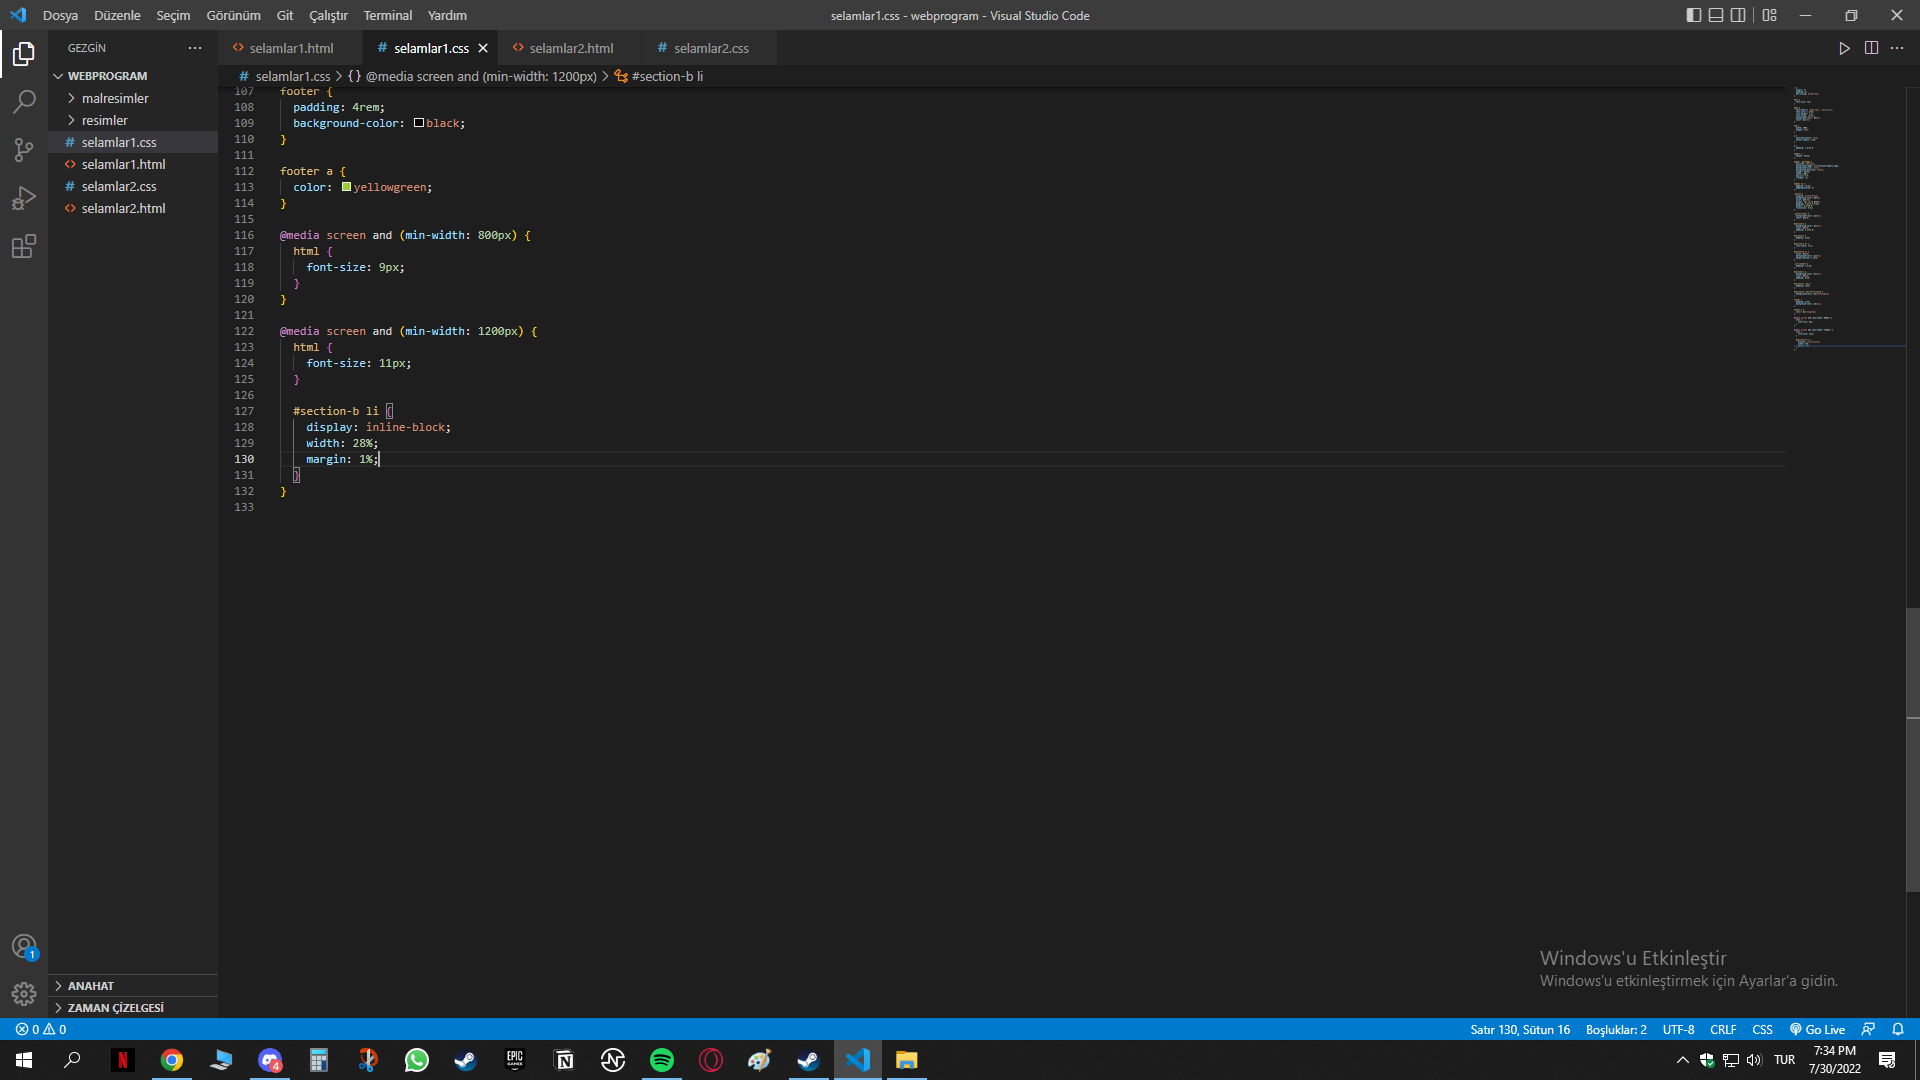Change CRLF end of line sequence

[1723, 1029]
